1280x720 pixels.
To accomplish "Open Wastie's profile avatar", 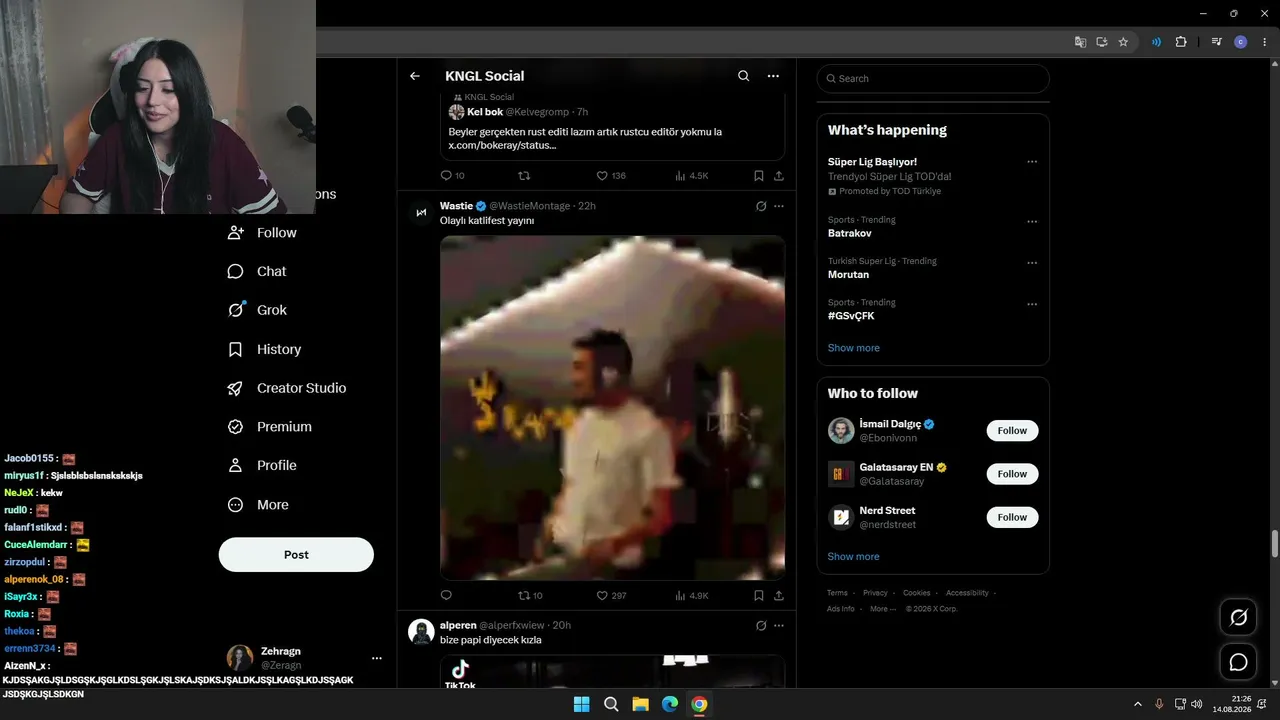I will [x=421, y=212].
